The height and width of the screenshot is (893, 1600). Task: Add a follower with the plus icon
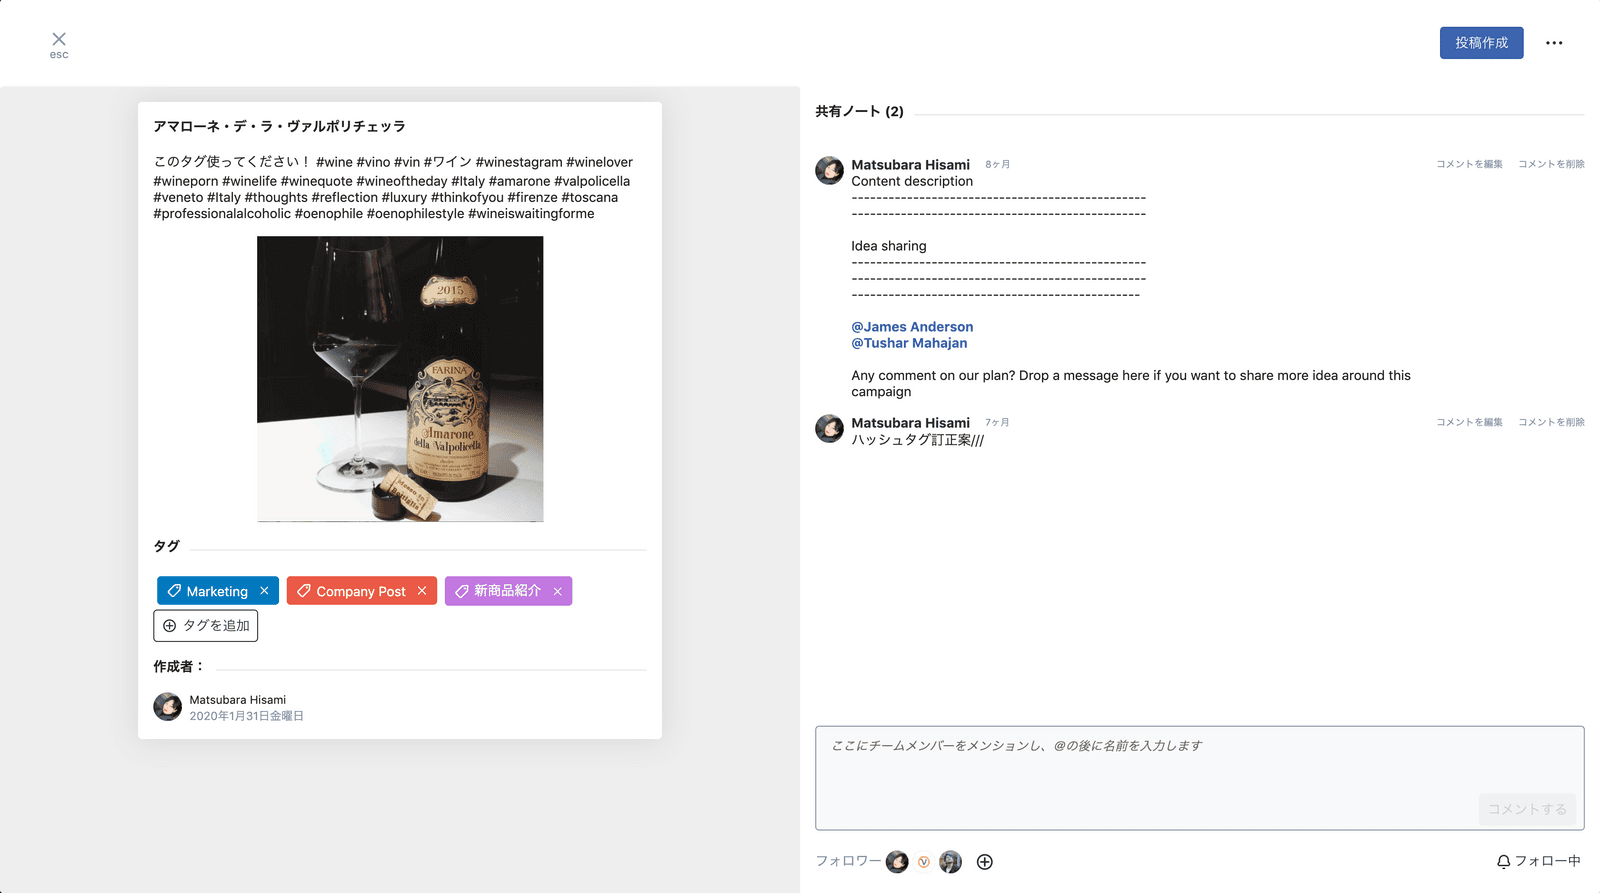point(985,862)
